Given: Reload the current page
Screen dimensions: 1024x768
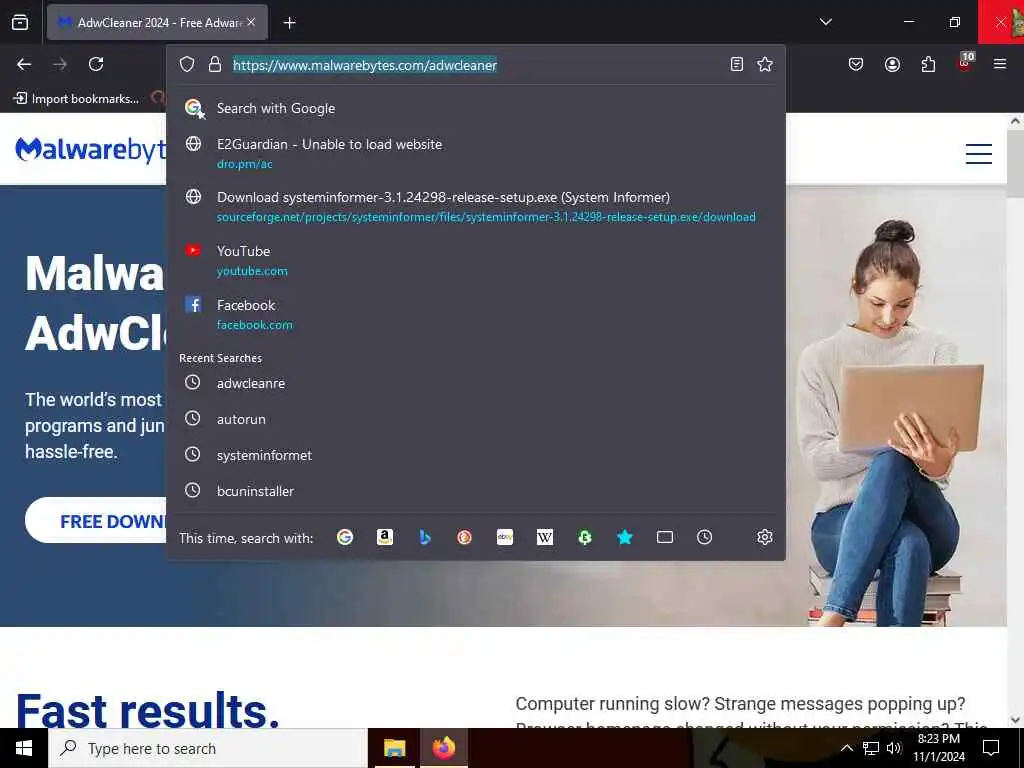Looking at the screenshot, I should pyautogui.click(x=96, y=64).
